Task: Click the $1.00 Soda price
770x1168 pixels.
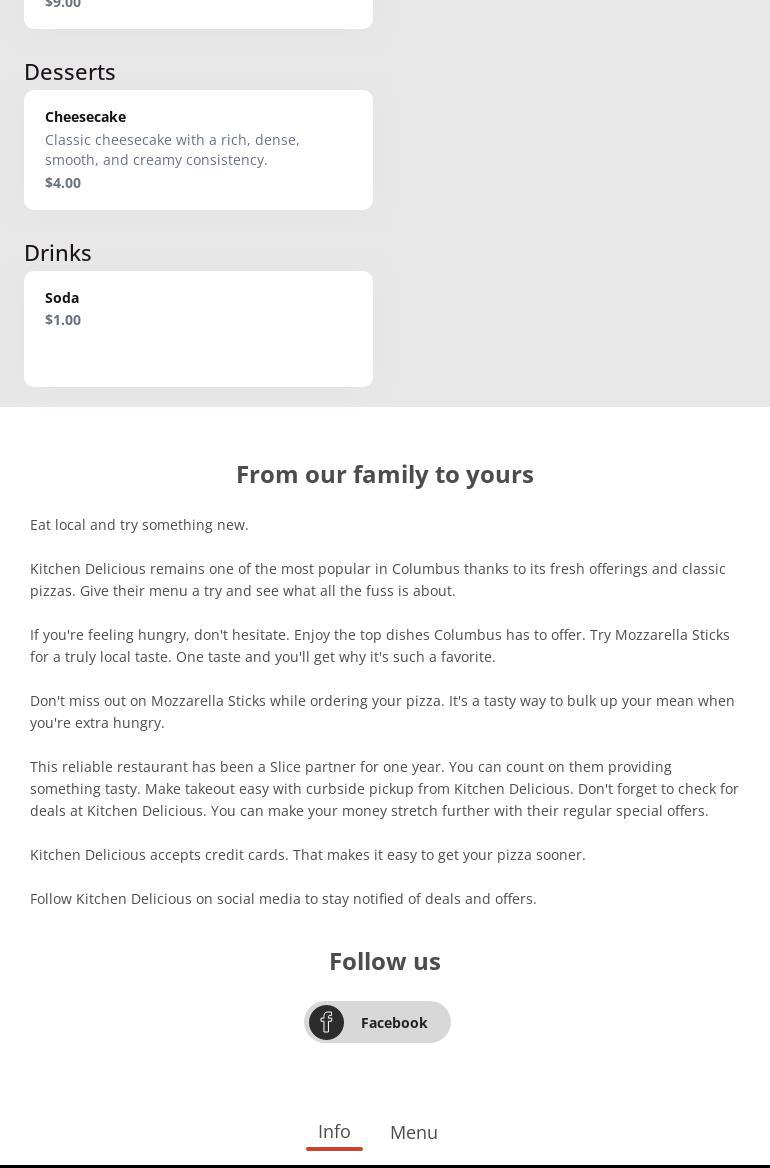Action: (63, 320)
